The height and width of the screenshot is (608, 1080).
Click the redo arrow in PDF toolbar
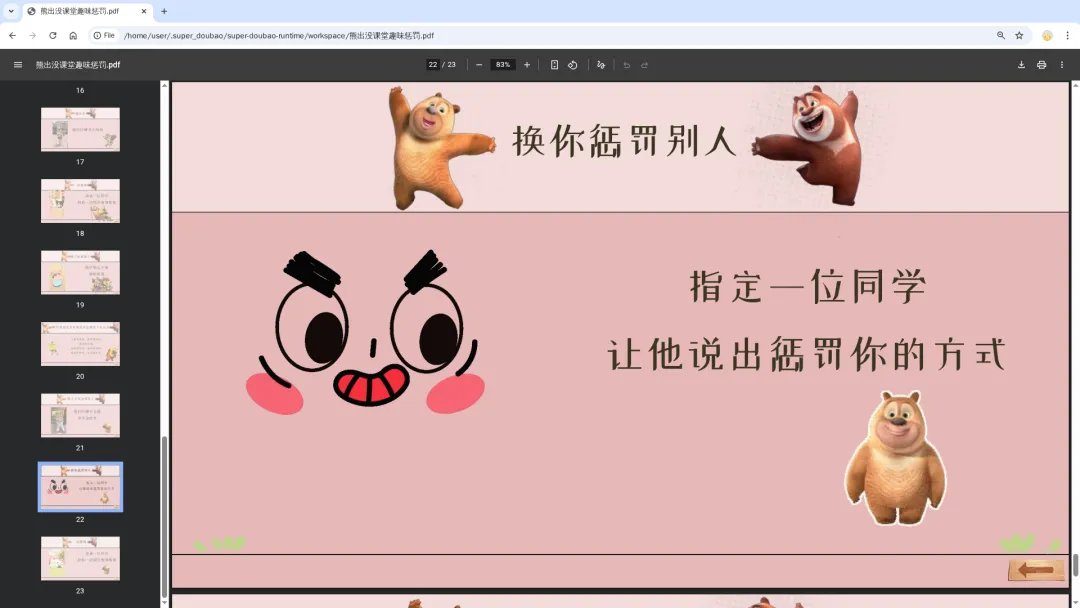645,65
